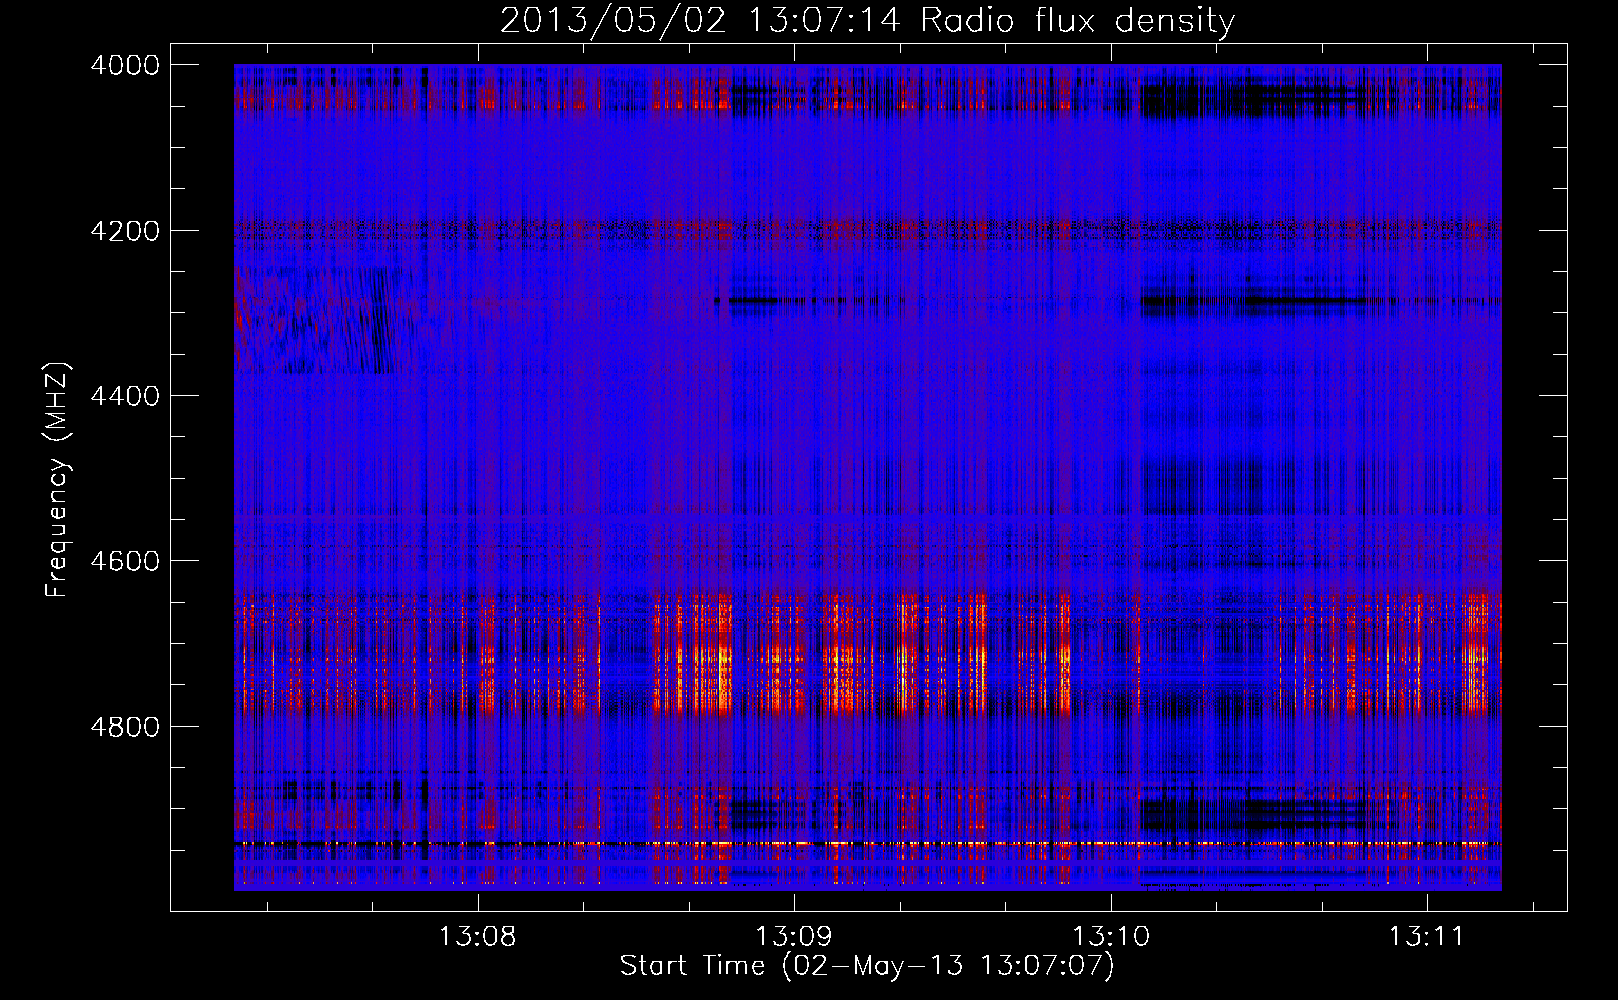Click the 4400 frequency axis label

[125, 396]
